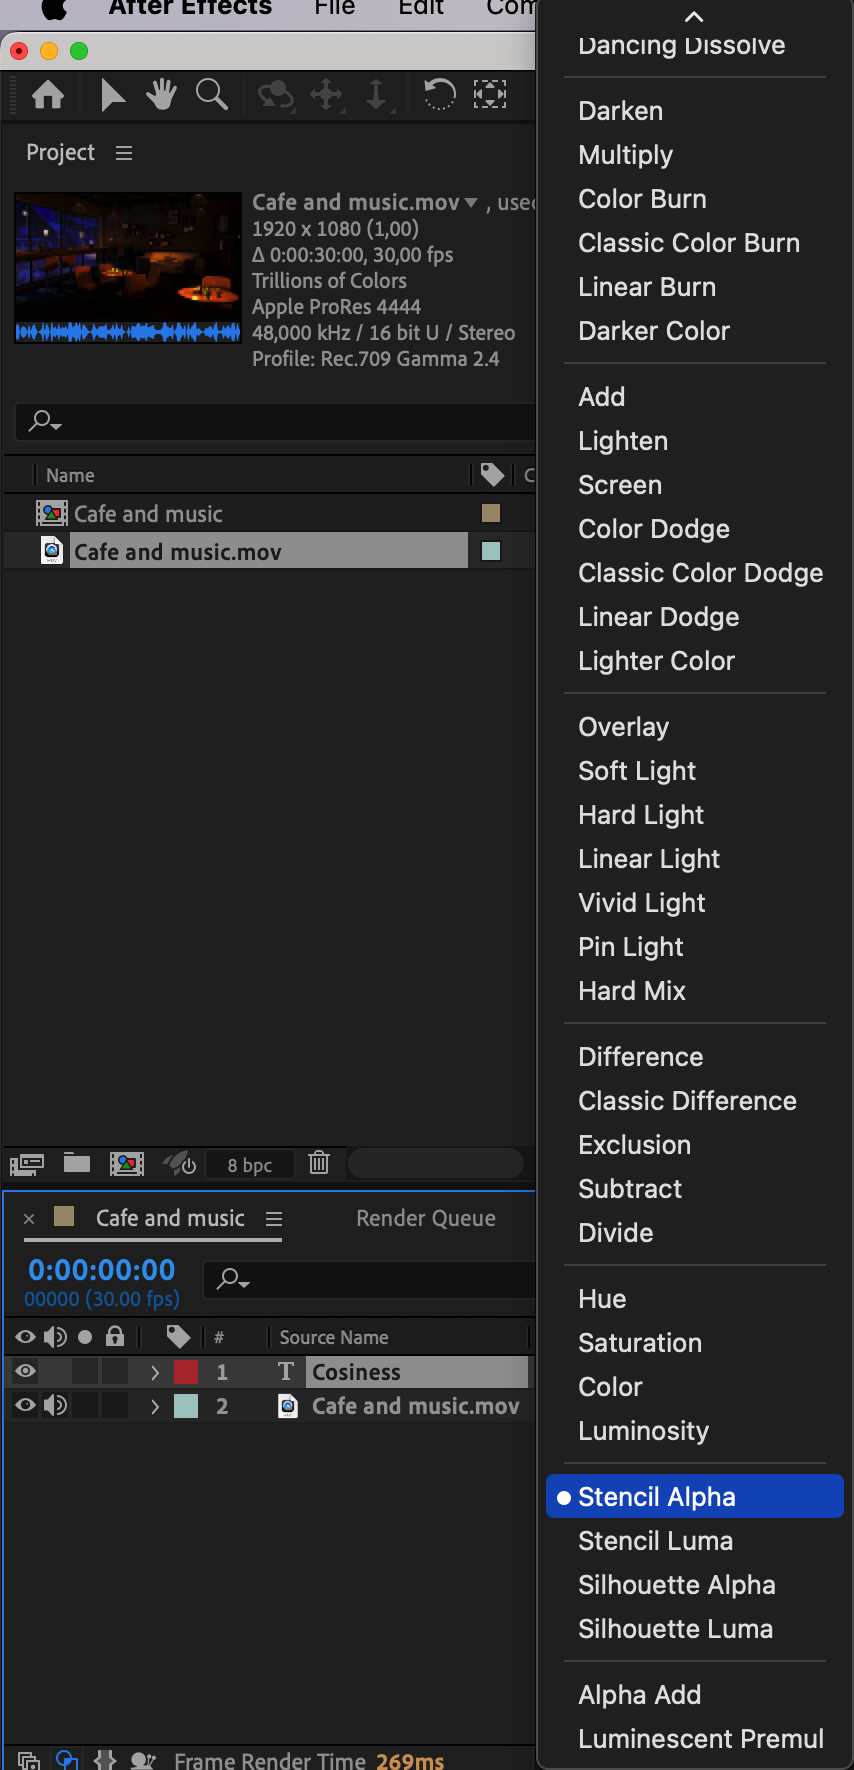Hide the Cosiness text layer

26,1371
